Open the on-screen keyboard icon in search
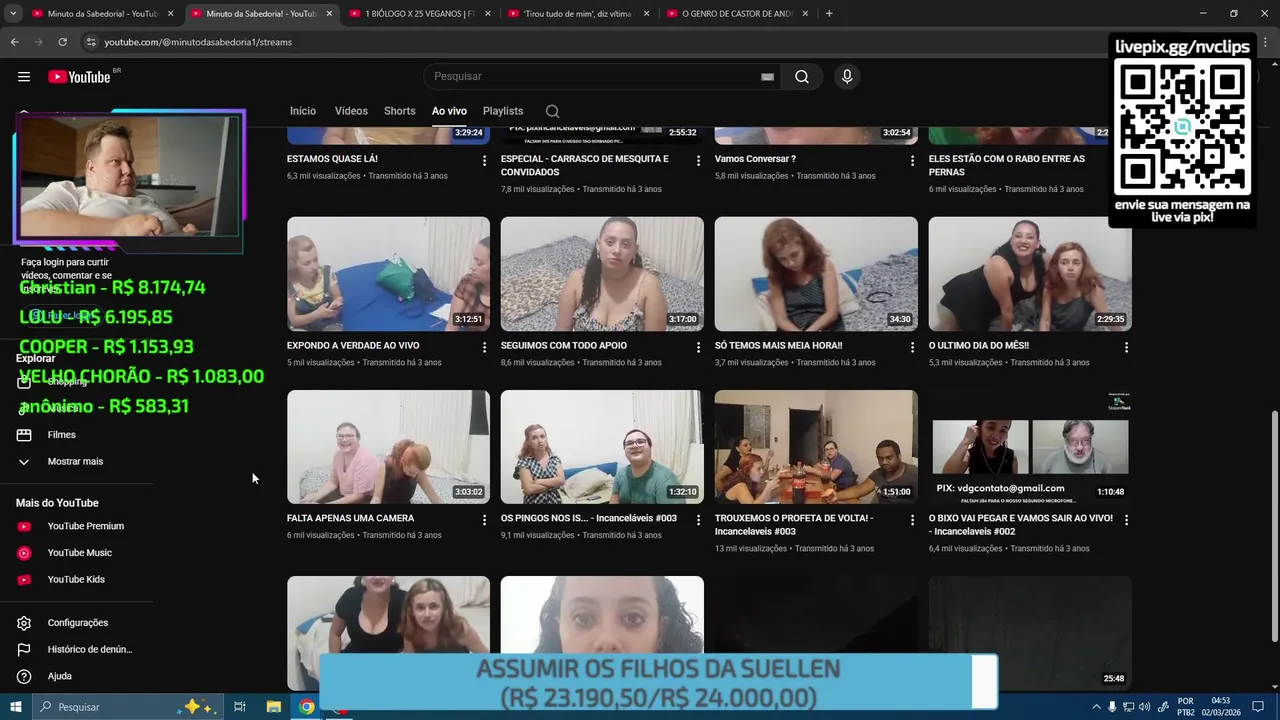 click(x=767, y=77)
